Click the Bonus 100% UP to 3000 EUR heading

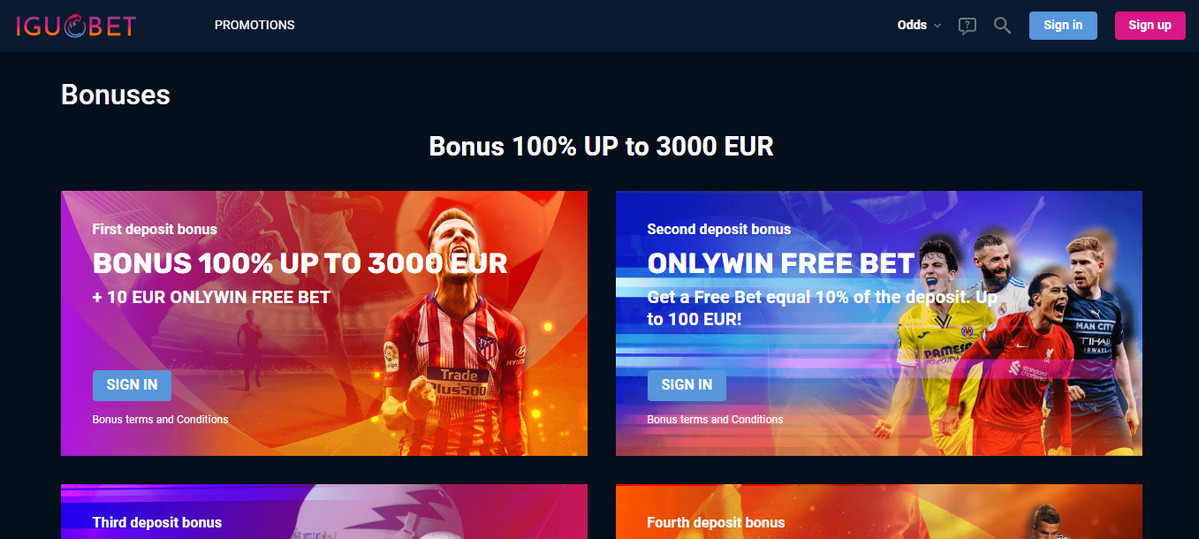pos(601,146)
